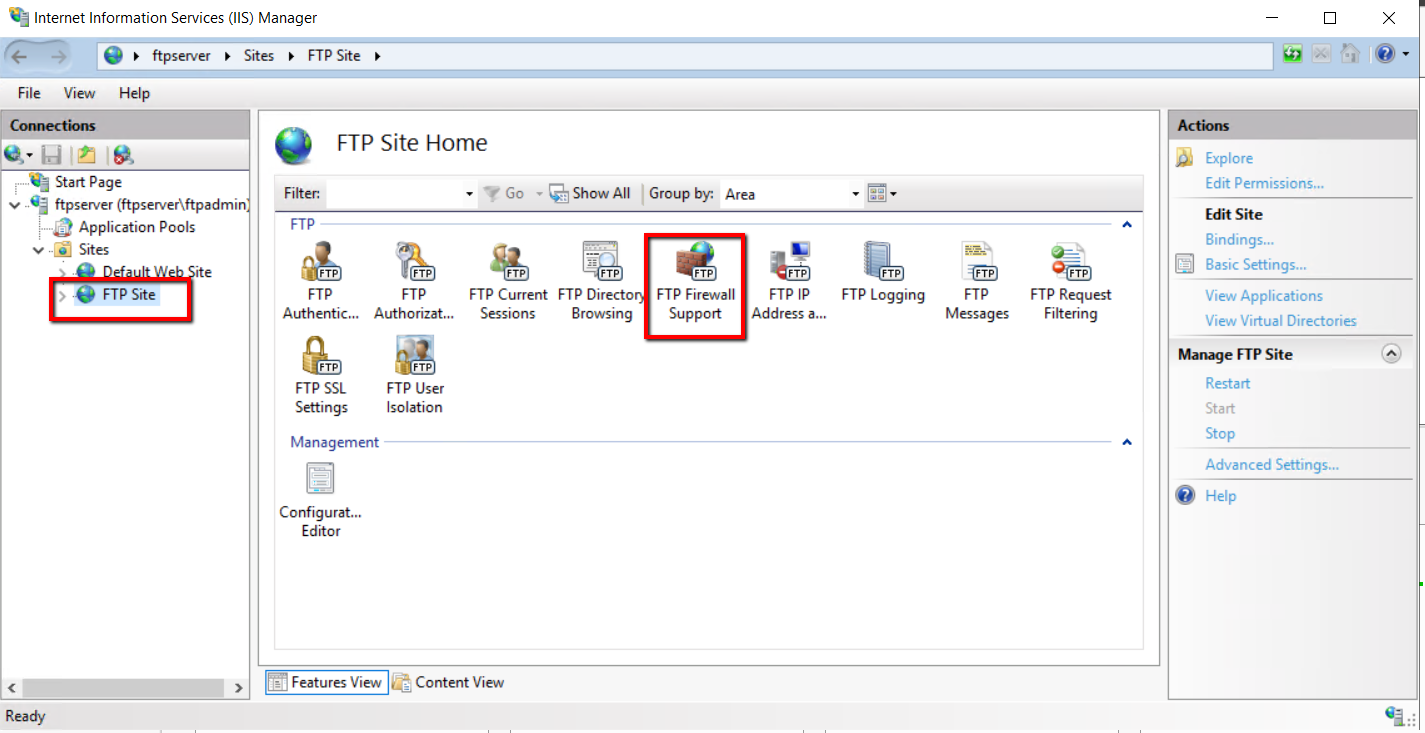Stop the FTP site
1425x733 pixels.
tap(1220, 433)
